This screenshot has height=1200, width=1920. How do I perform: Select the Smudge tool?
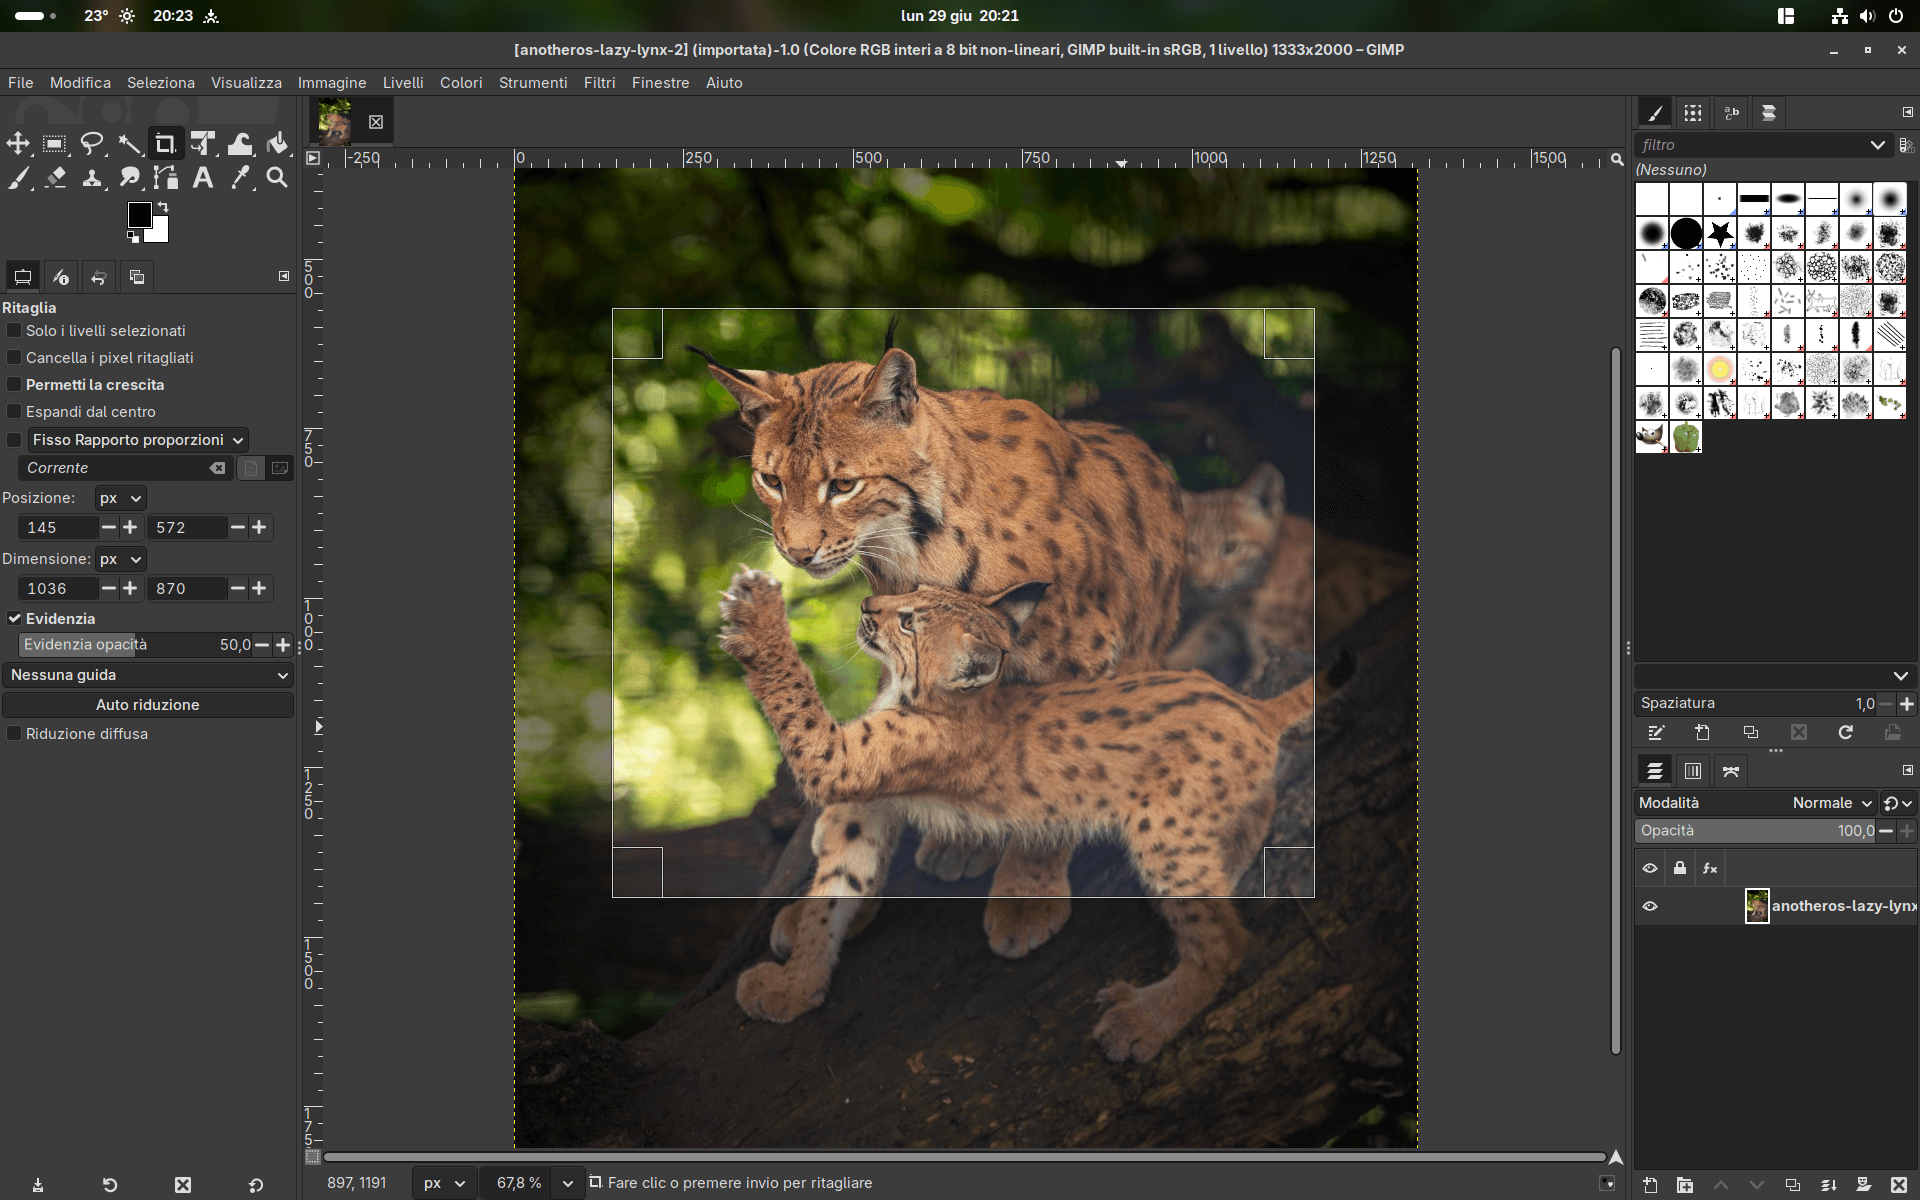pos(129,178)
